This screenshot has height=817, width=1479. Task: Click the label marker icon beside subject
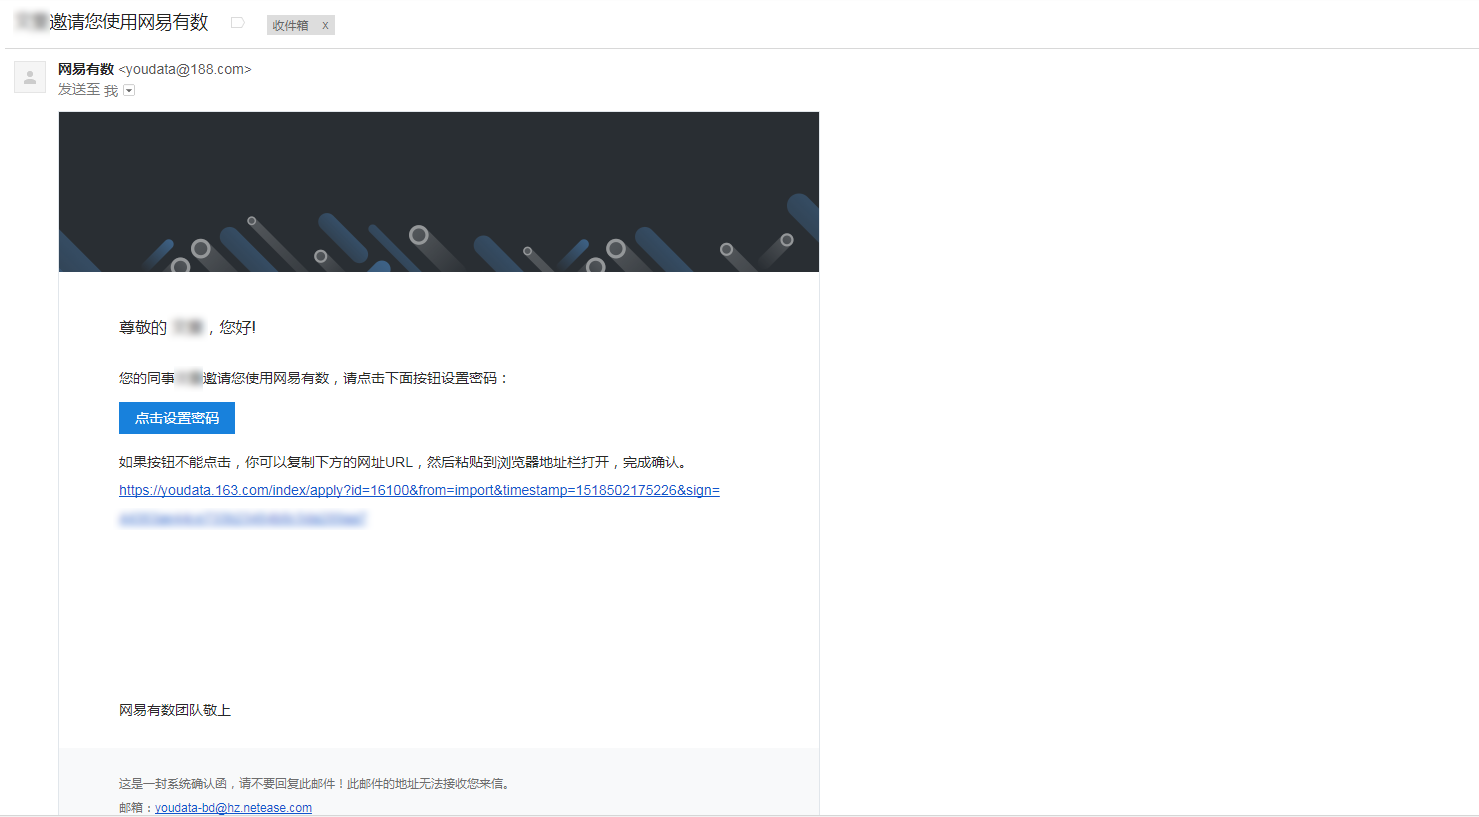coord(237,22)
